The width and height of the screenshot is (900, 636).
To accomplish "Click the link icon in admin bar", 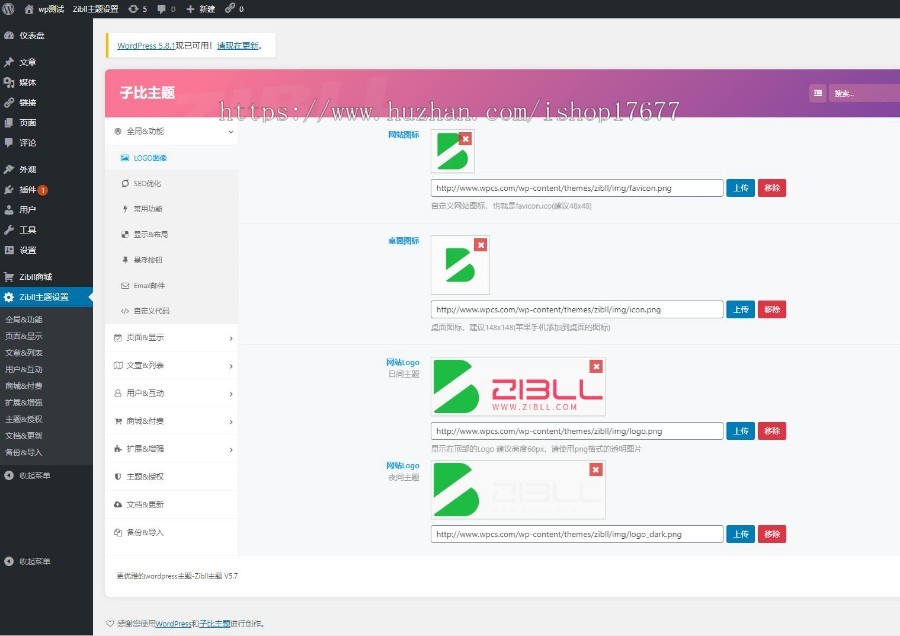I will (x=234, y=9).
